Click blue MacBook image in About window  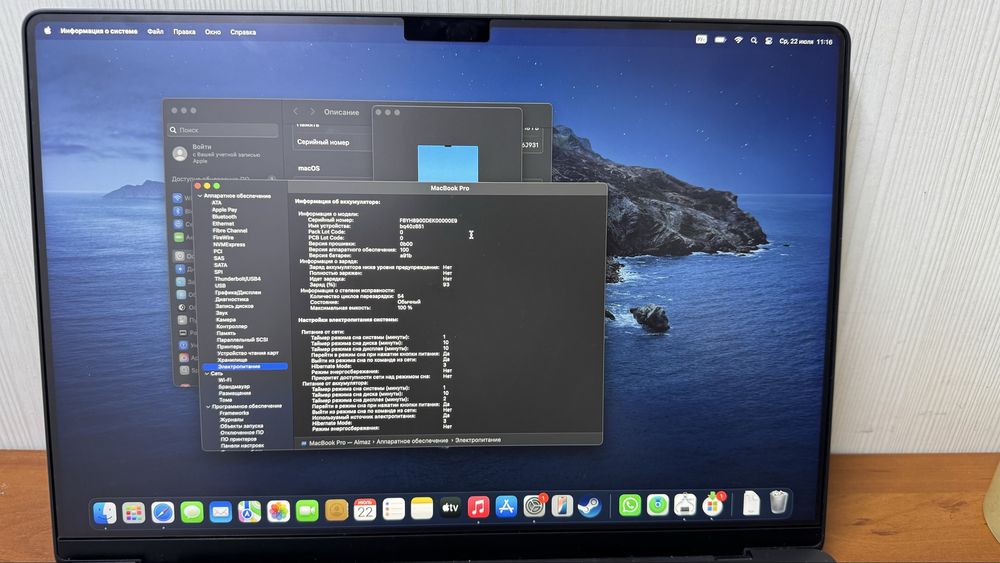448,163
